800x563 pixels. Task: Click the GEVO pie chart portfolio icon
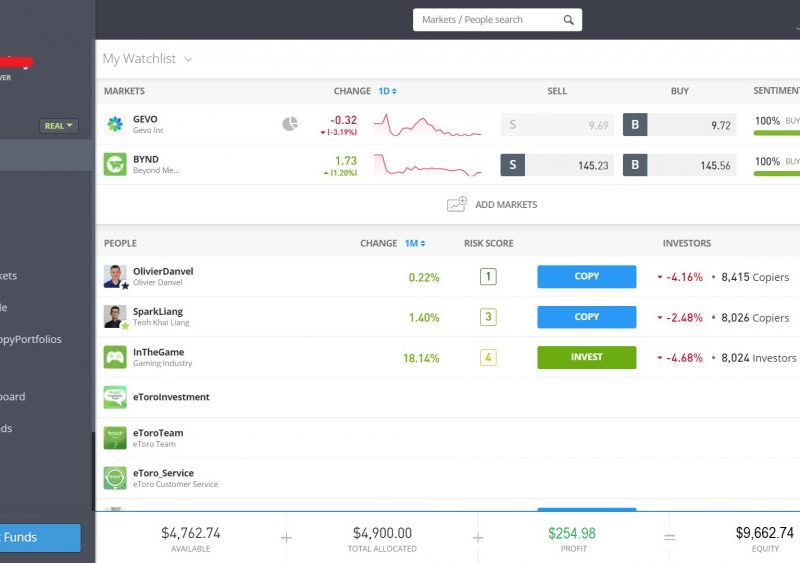(290, 124)
